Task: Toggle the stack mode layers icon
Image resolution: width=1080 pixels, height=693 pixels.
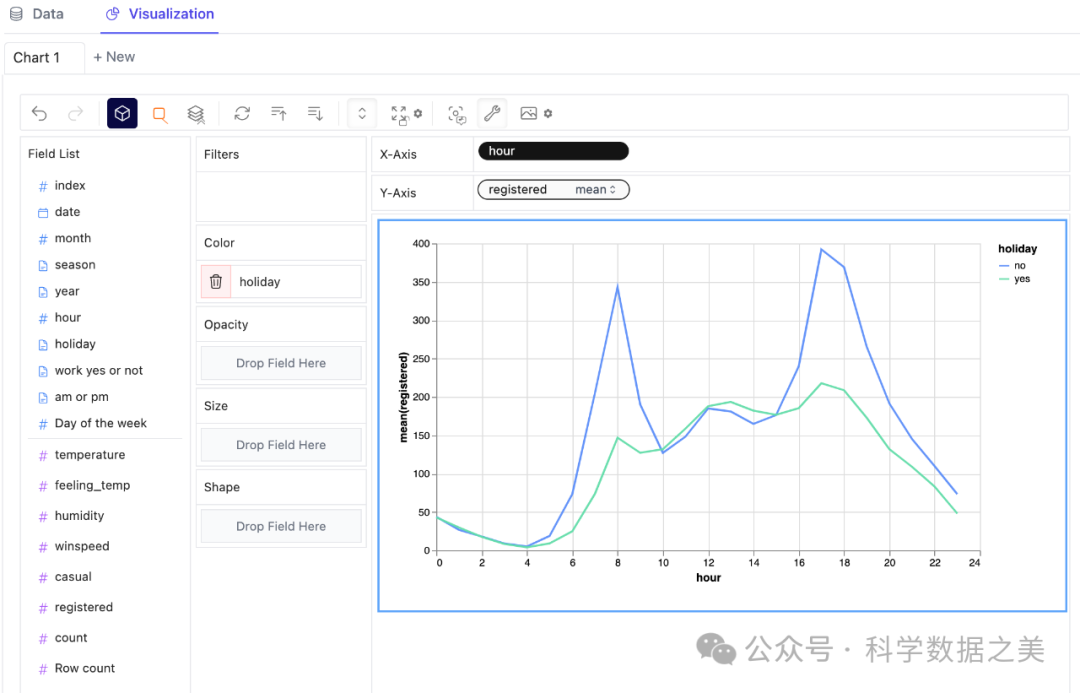Action: [196, 114]
